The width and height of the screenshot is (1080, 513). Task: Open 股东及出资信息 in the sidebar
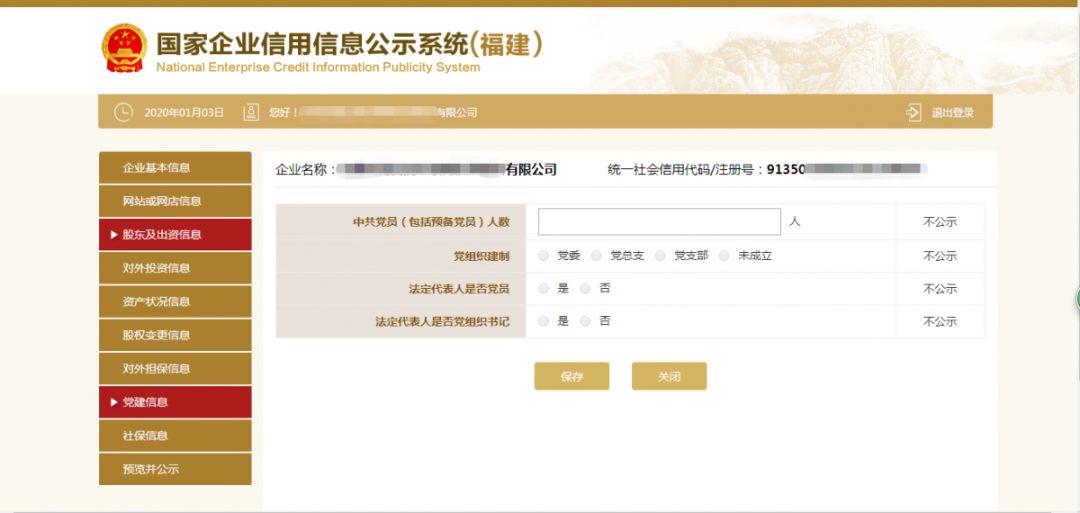point(175,235)
